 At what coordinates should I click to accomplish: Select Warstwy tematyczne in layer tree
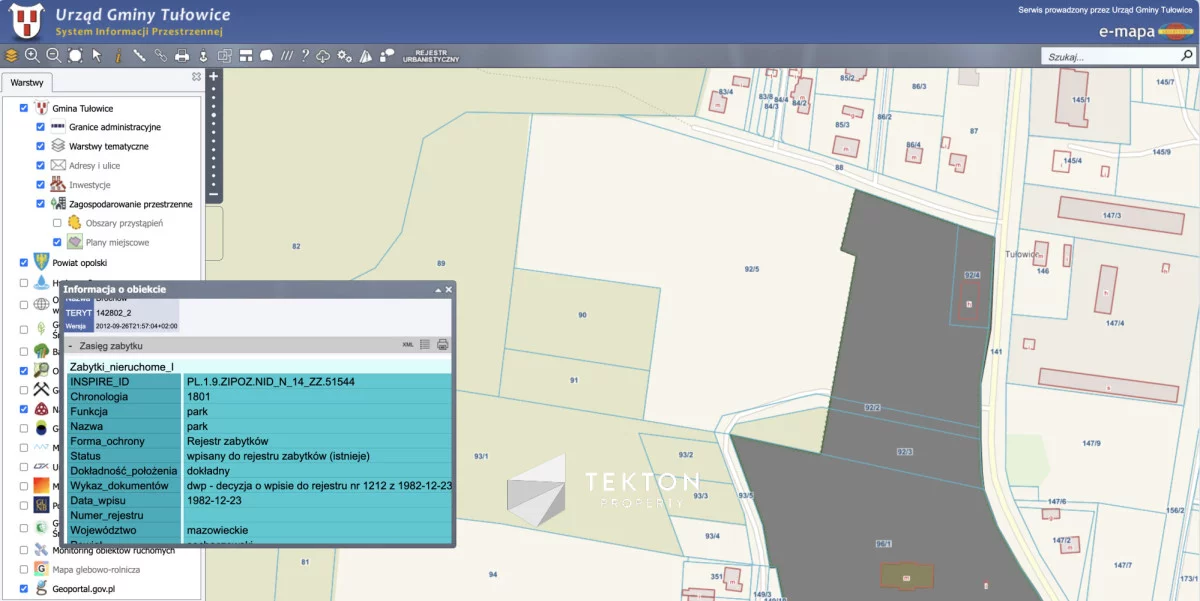pyautogui.click(x=109, y=146)
